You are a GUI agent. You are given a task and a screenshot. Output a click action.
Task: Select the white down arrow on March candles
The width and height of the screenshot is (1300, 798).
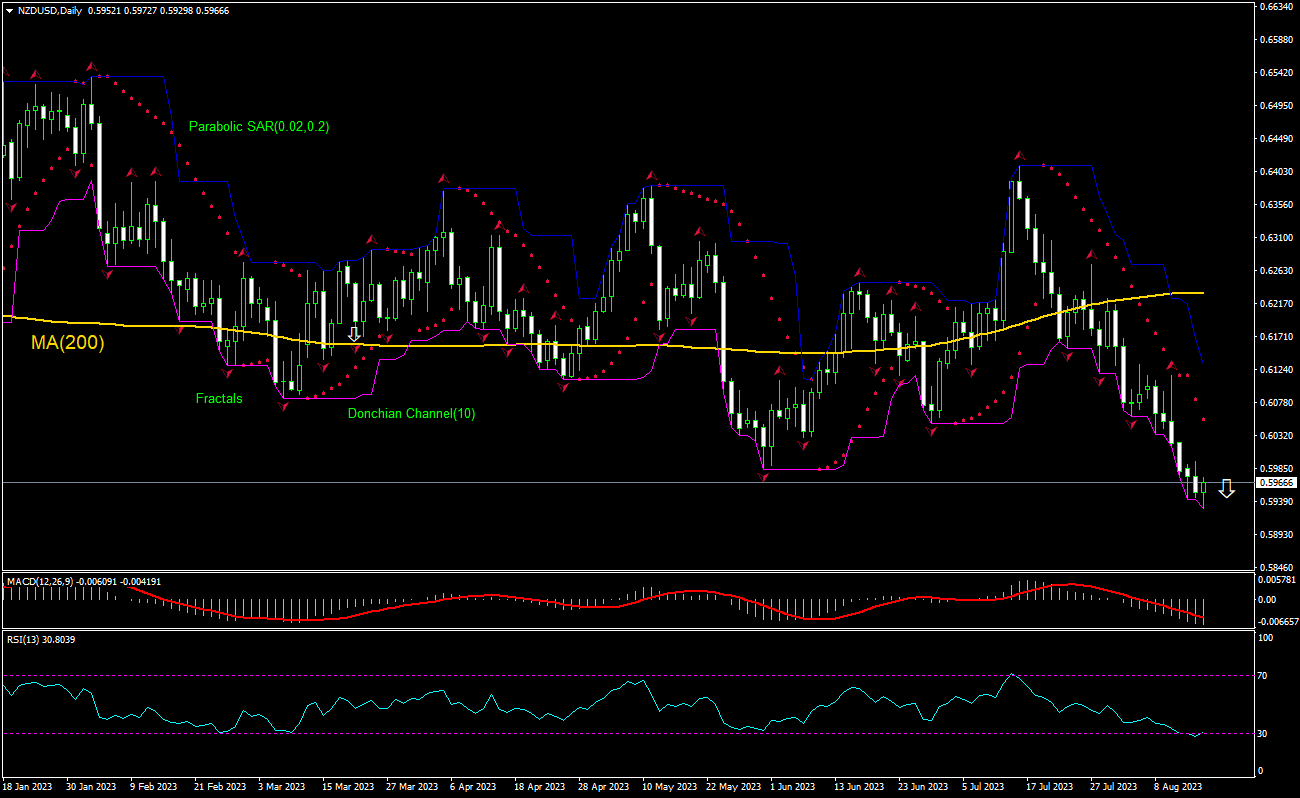pyautogui.click(x=354, y=333)
